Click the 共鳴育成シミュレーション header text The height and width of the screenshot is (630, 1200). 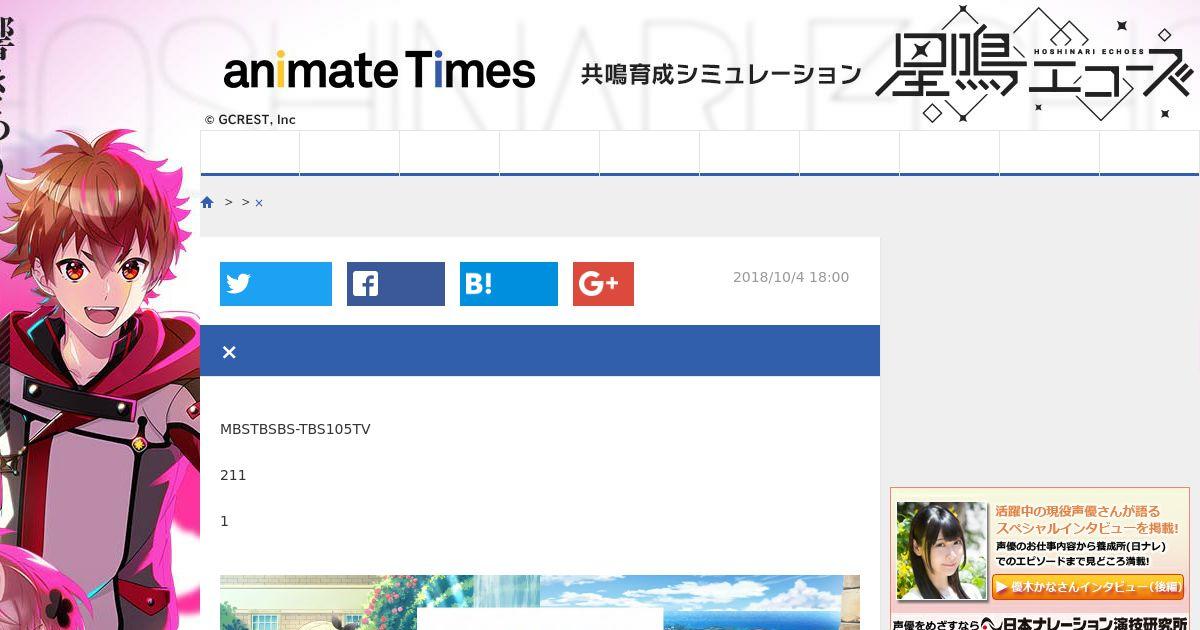click(721, 73)
